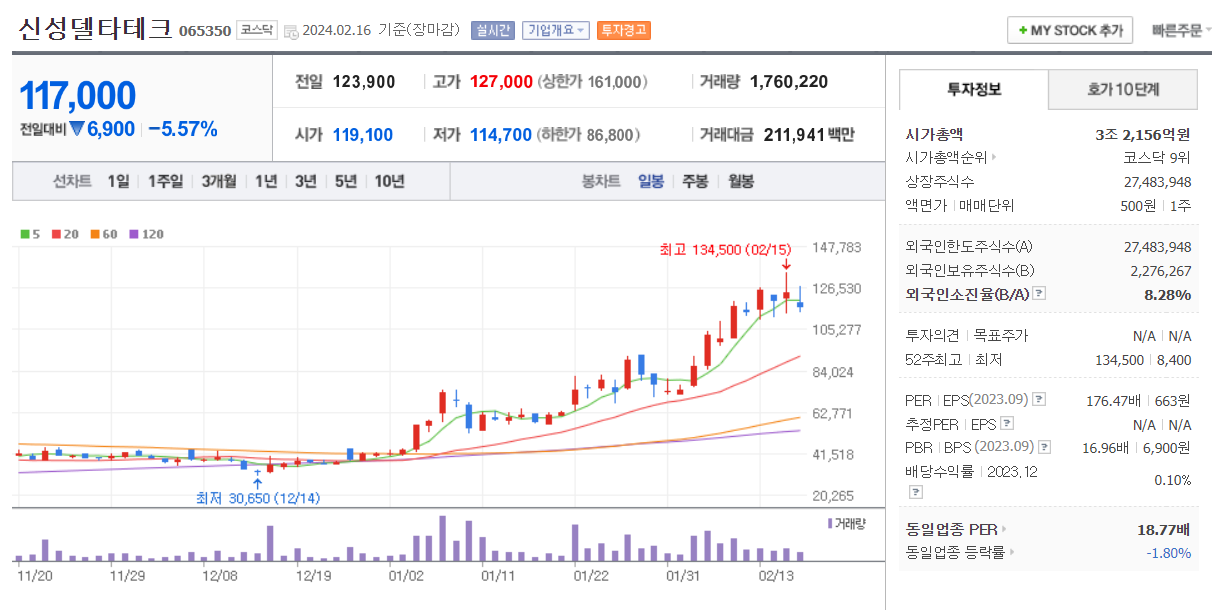Click the purple 거래량 volume legend marker
Viewport: 1219px width, 610px height.
[x=829, y=523]
